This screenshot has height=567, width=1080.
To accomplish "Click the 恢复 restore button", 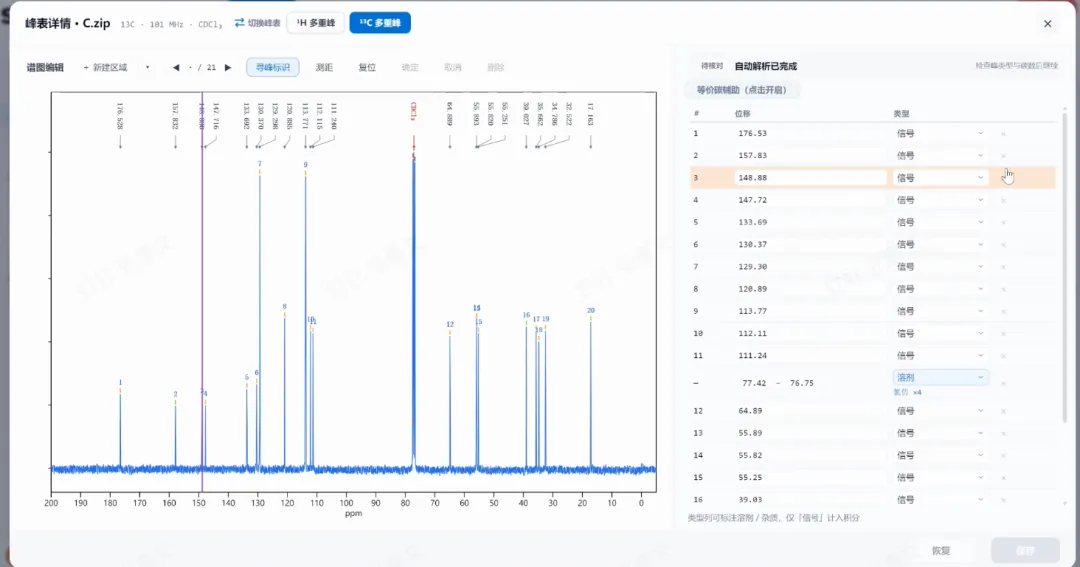I will pos(941,550).
